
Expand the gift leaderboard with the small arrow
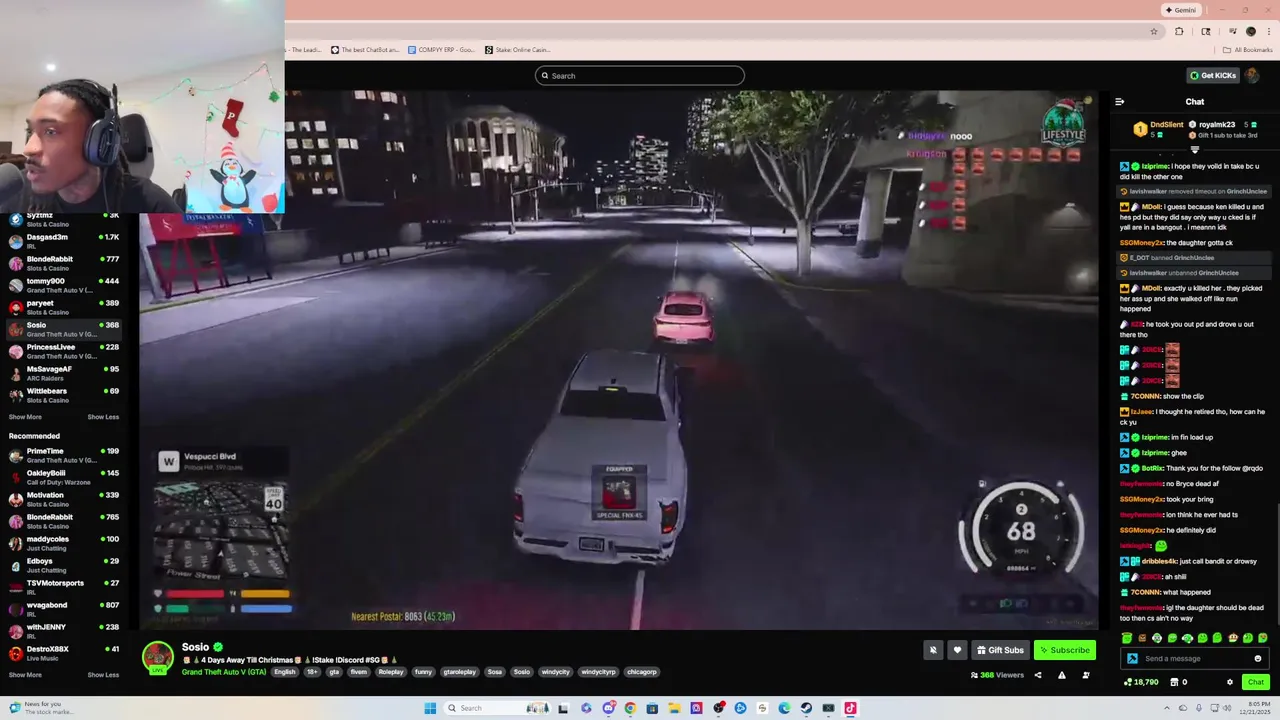1194,150
